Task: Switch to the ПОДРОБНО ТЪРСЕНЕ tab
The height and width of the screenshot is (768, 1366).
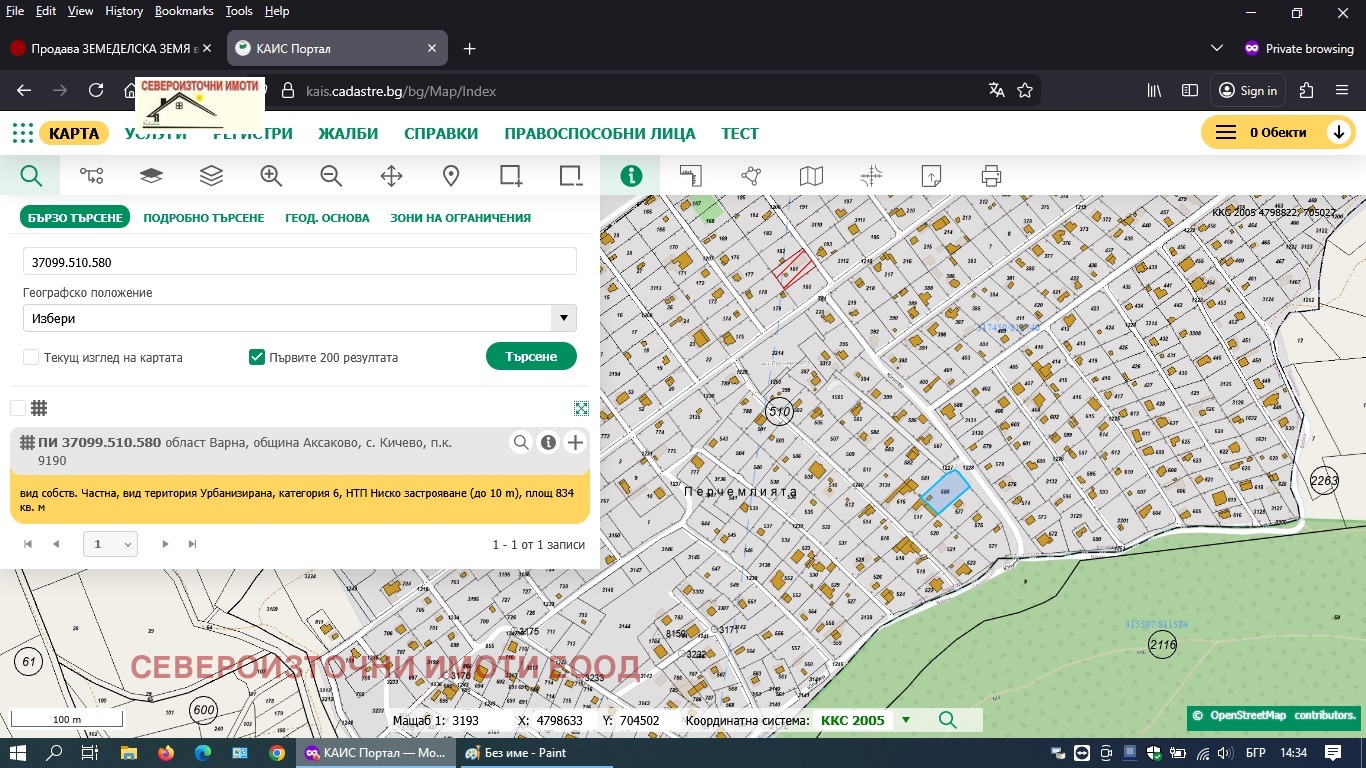Action: click(203, 217)
